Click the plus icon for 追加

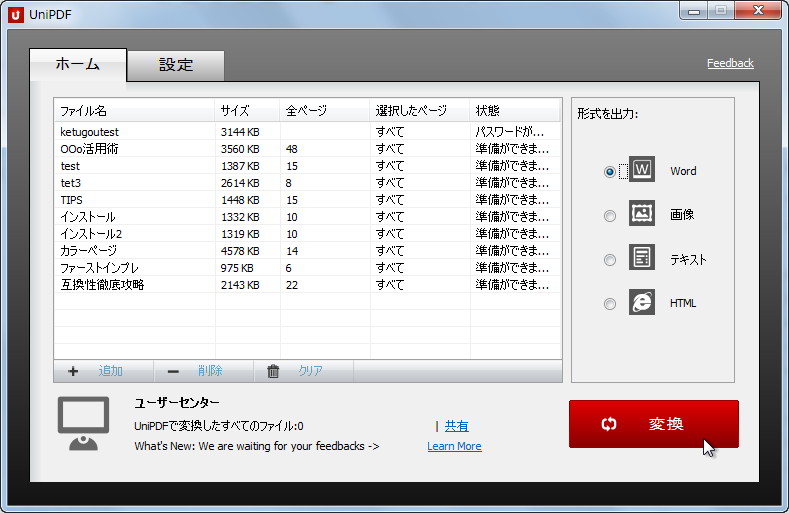(x=73, y=371)
